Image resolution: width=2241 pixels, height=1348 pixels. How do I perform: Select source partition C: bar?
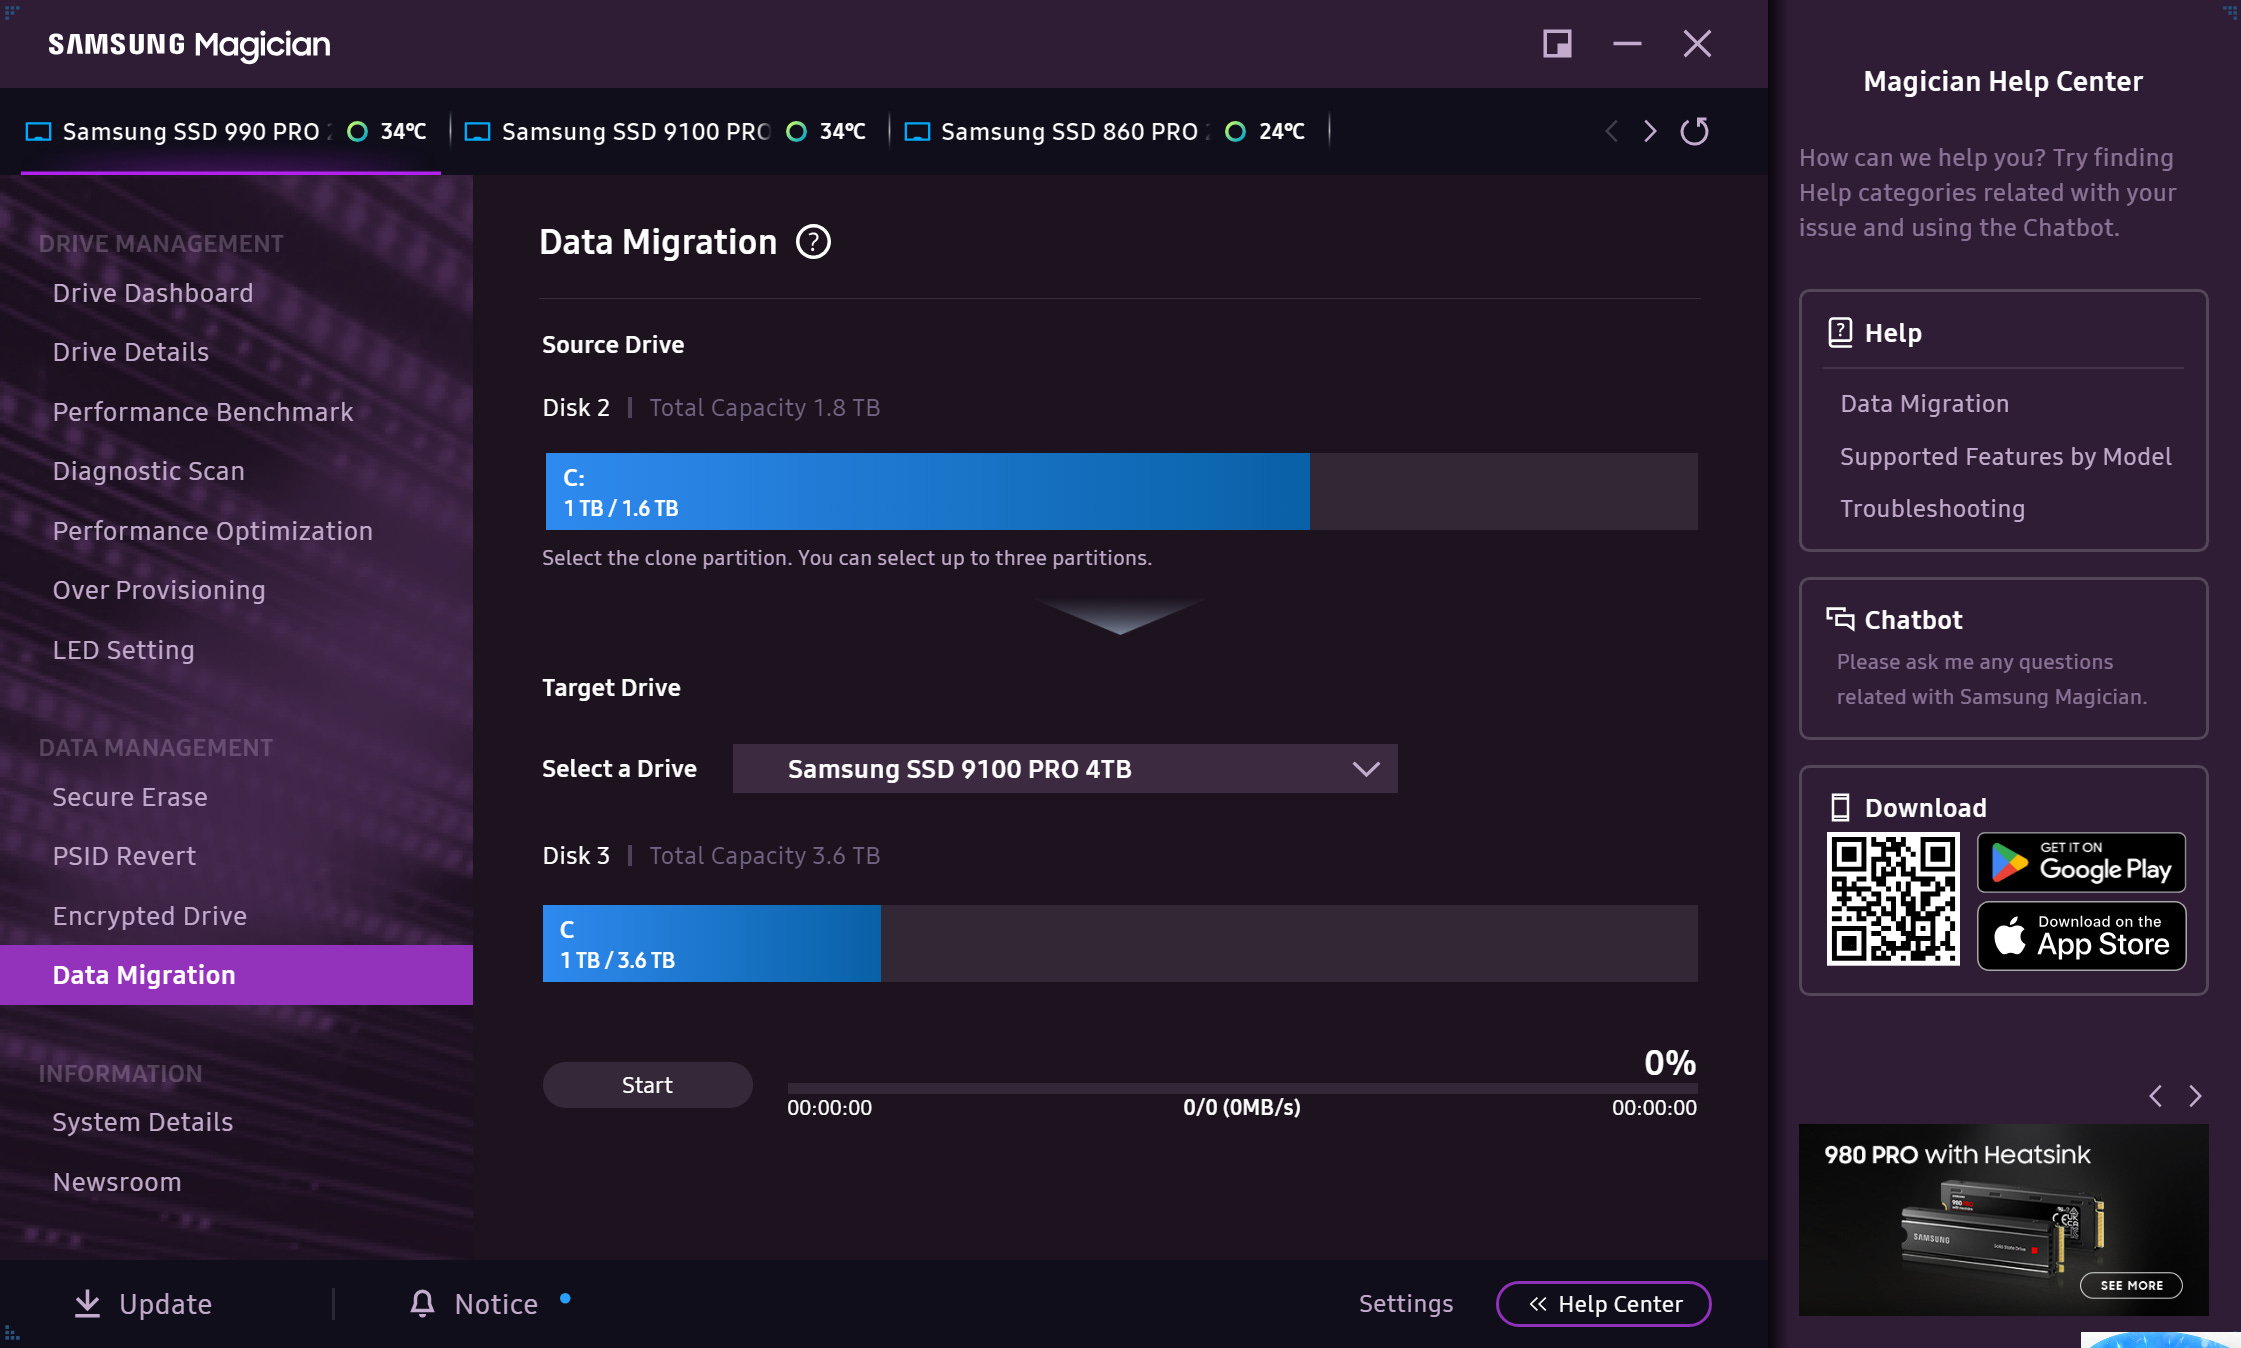tap(926, 491)
